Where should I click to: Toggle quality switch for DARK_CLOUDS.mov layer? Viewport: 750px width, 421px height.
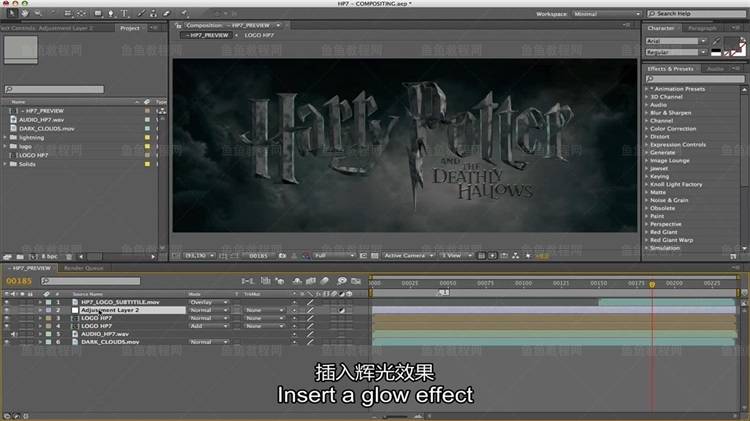310,342
